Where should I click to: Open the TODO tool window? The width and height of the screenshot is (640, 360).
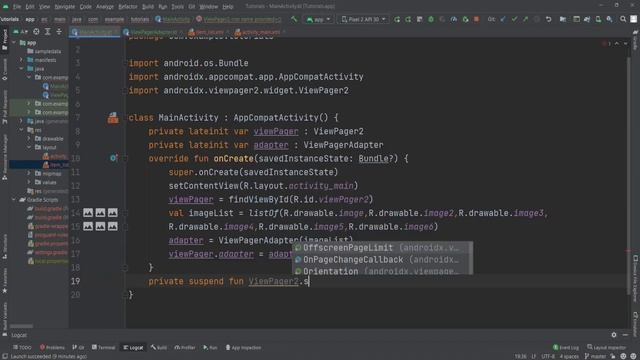[22, 348]
